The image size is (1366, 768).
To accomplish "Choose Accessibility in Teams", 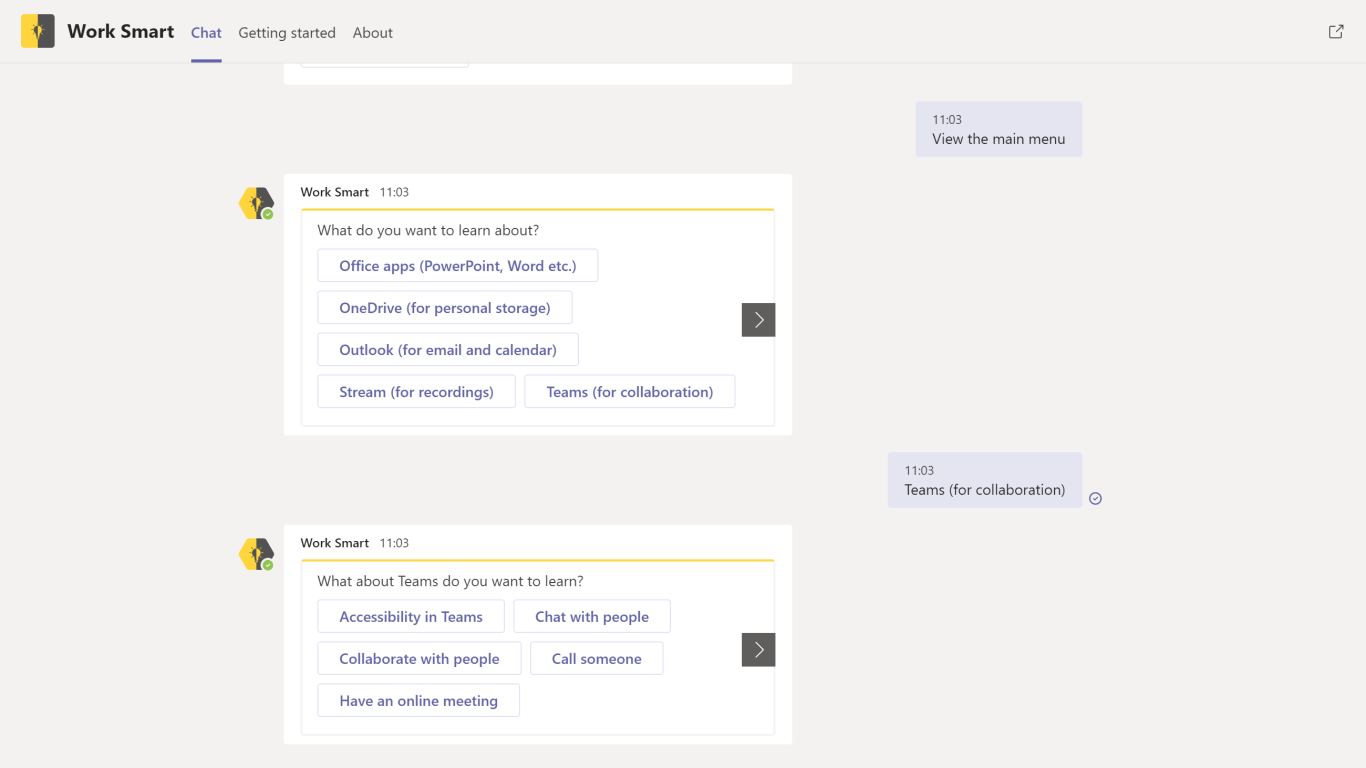I will (x=411, y=617).
